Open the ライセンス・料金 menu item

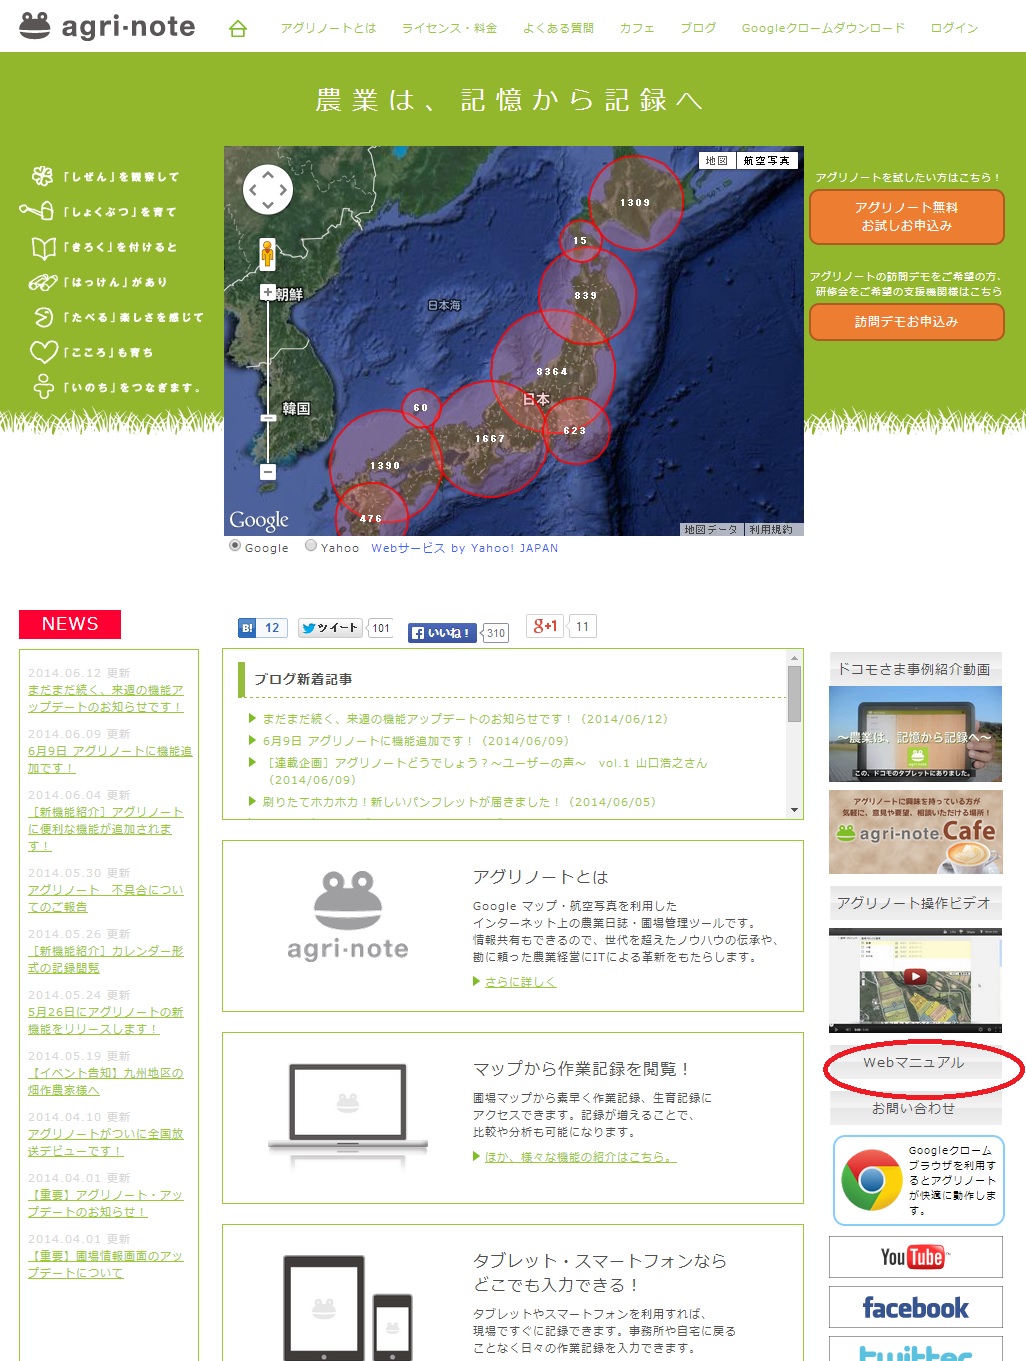449,28
